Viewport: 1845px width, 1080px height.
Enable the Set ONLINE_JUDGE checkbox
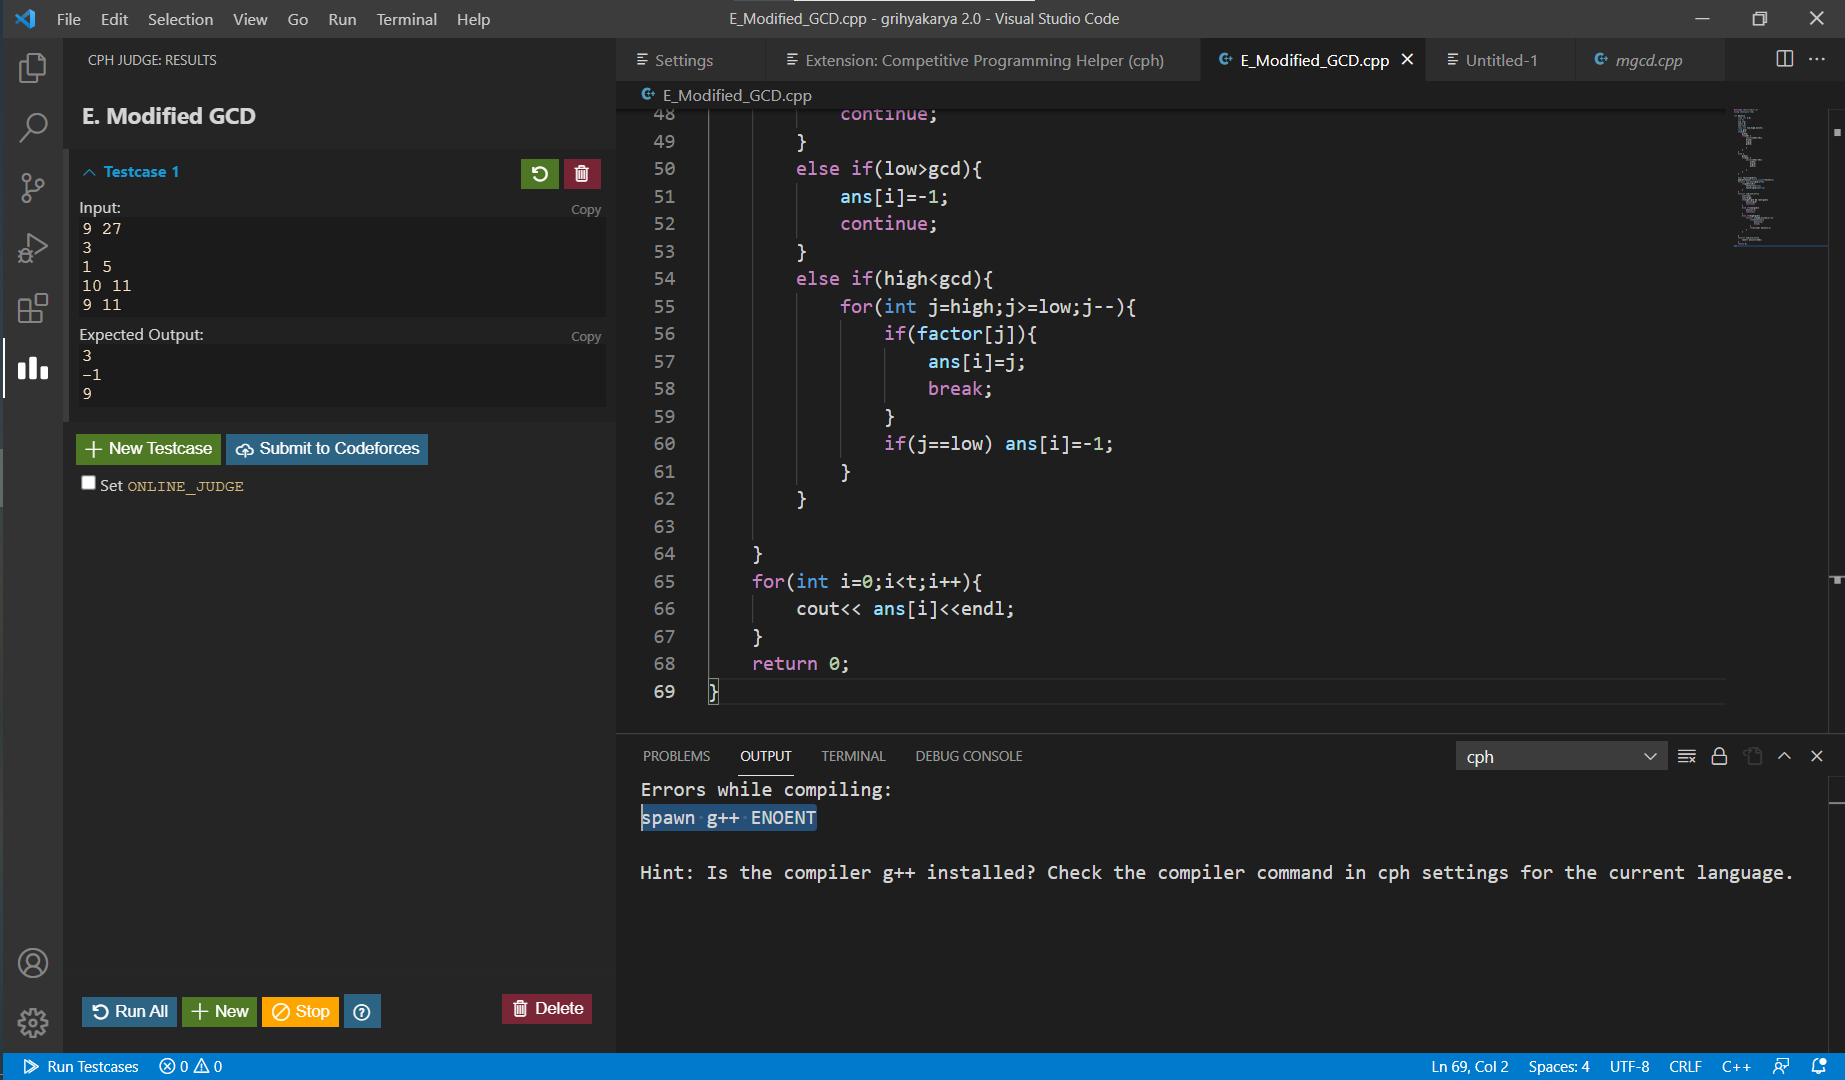(88, 482)
